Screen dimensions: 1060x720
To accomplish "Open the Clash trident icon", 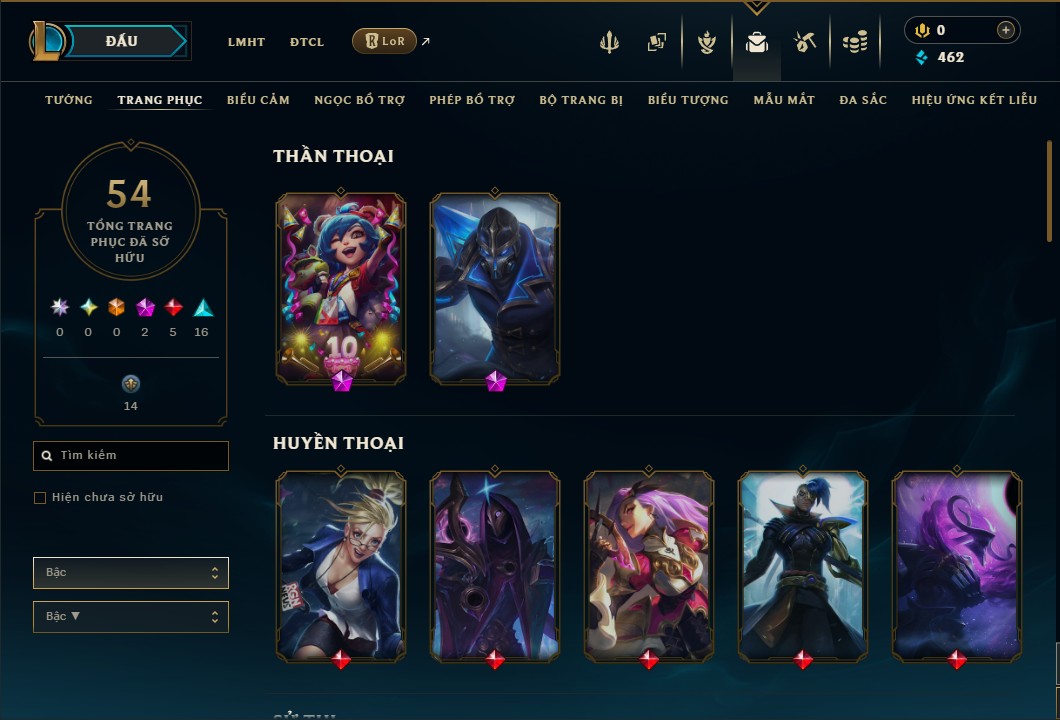I will 609,42.
